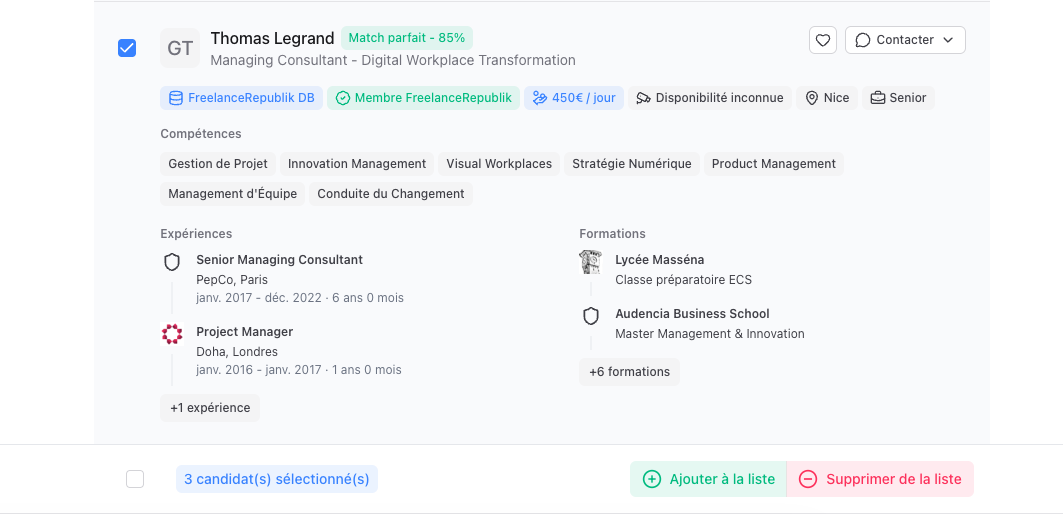Click Audencia Business School formation title

(x=692, y=314)
